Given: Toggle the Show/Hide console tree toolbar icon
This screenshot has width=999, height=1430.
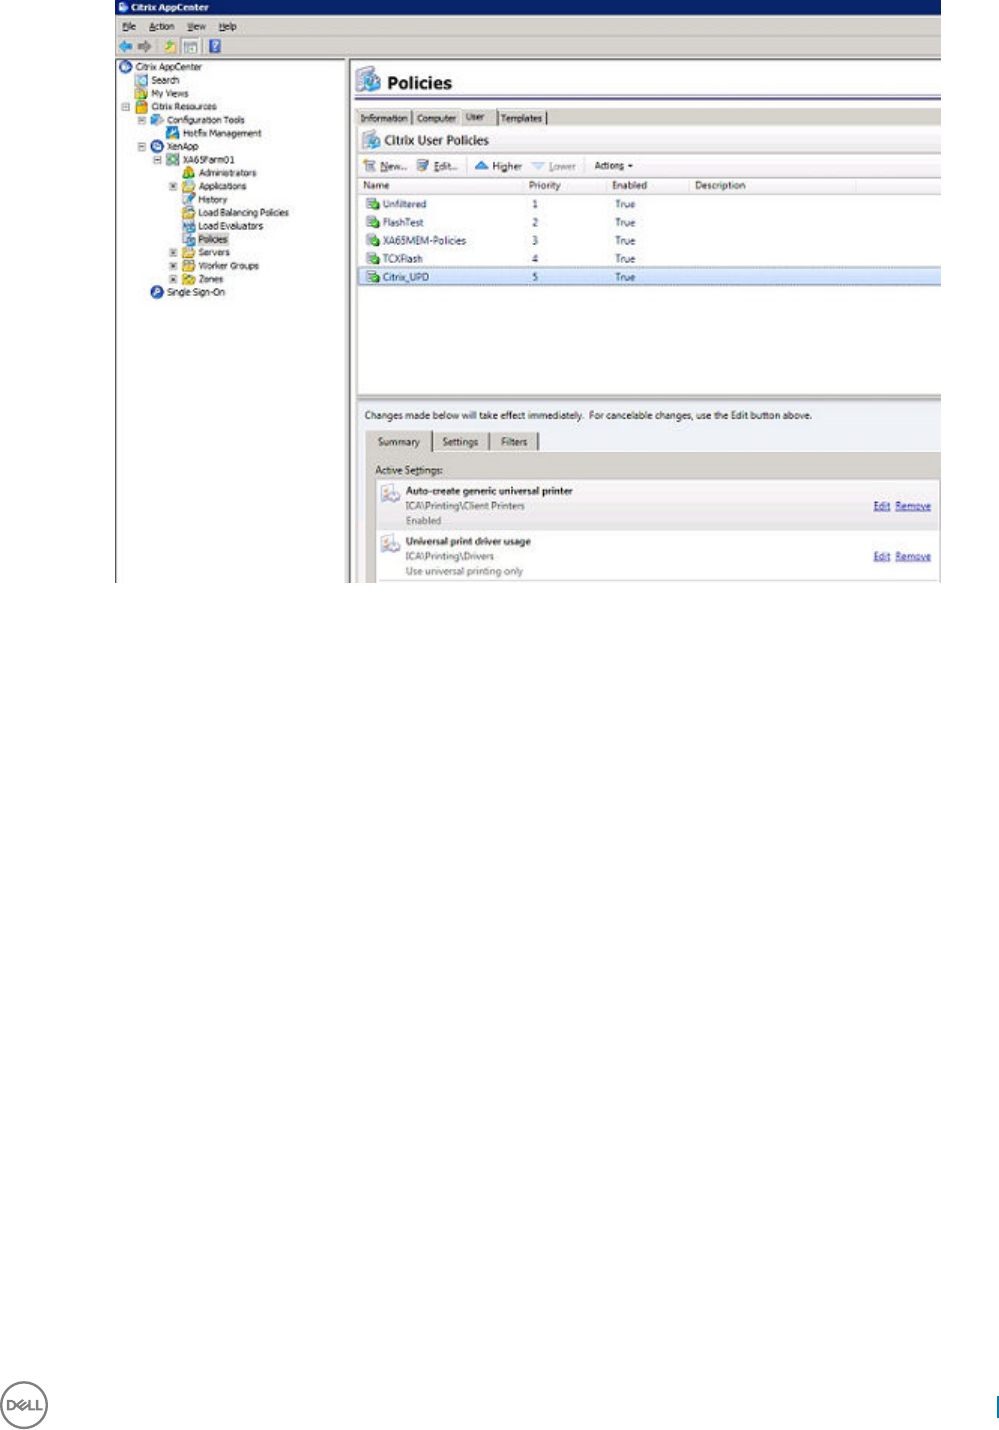Looking at the screenshot, I should click(x=190, y=46).
